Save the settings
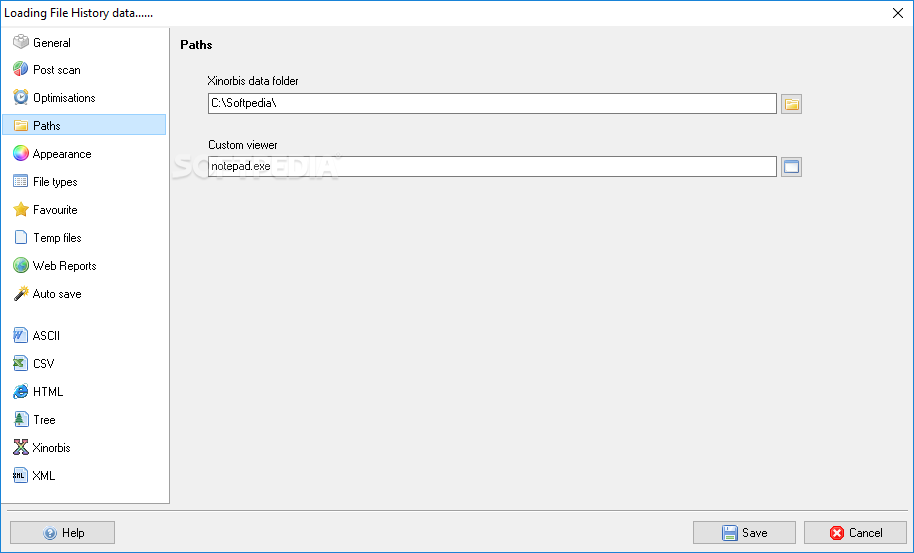914x553 pixels. pyautogui.click(x=744, y=533)
